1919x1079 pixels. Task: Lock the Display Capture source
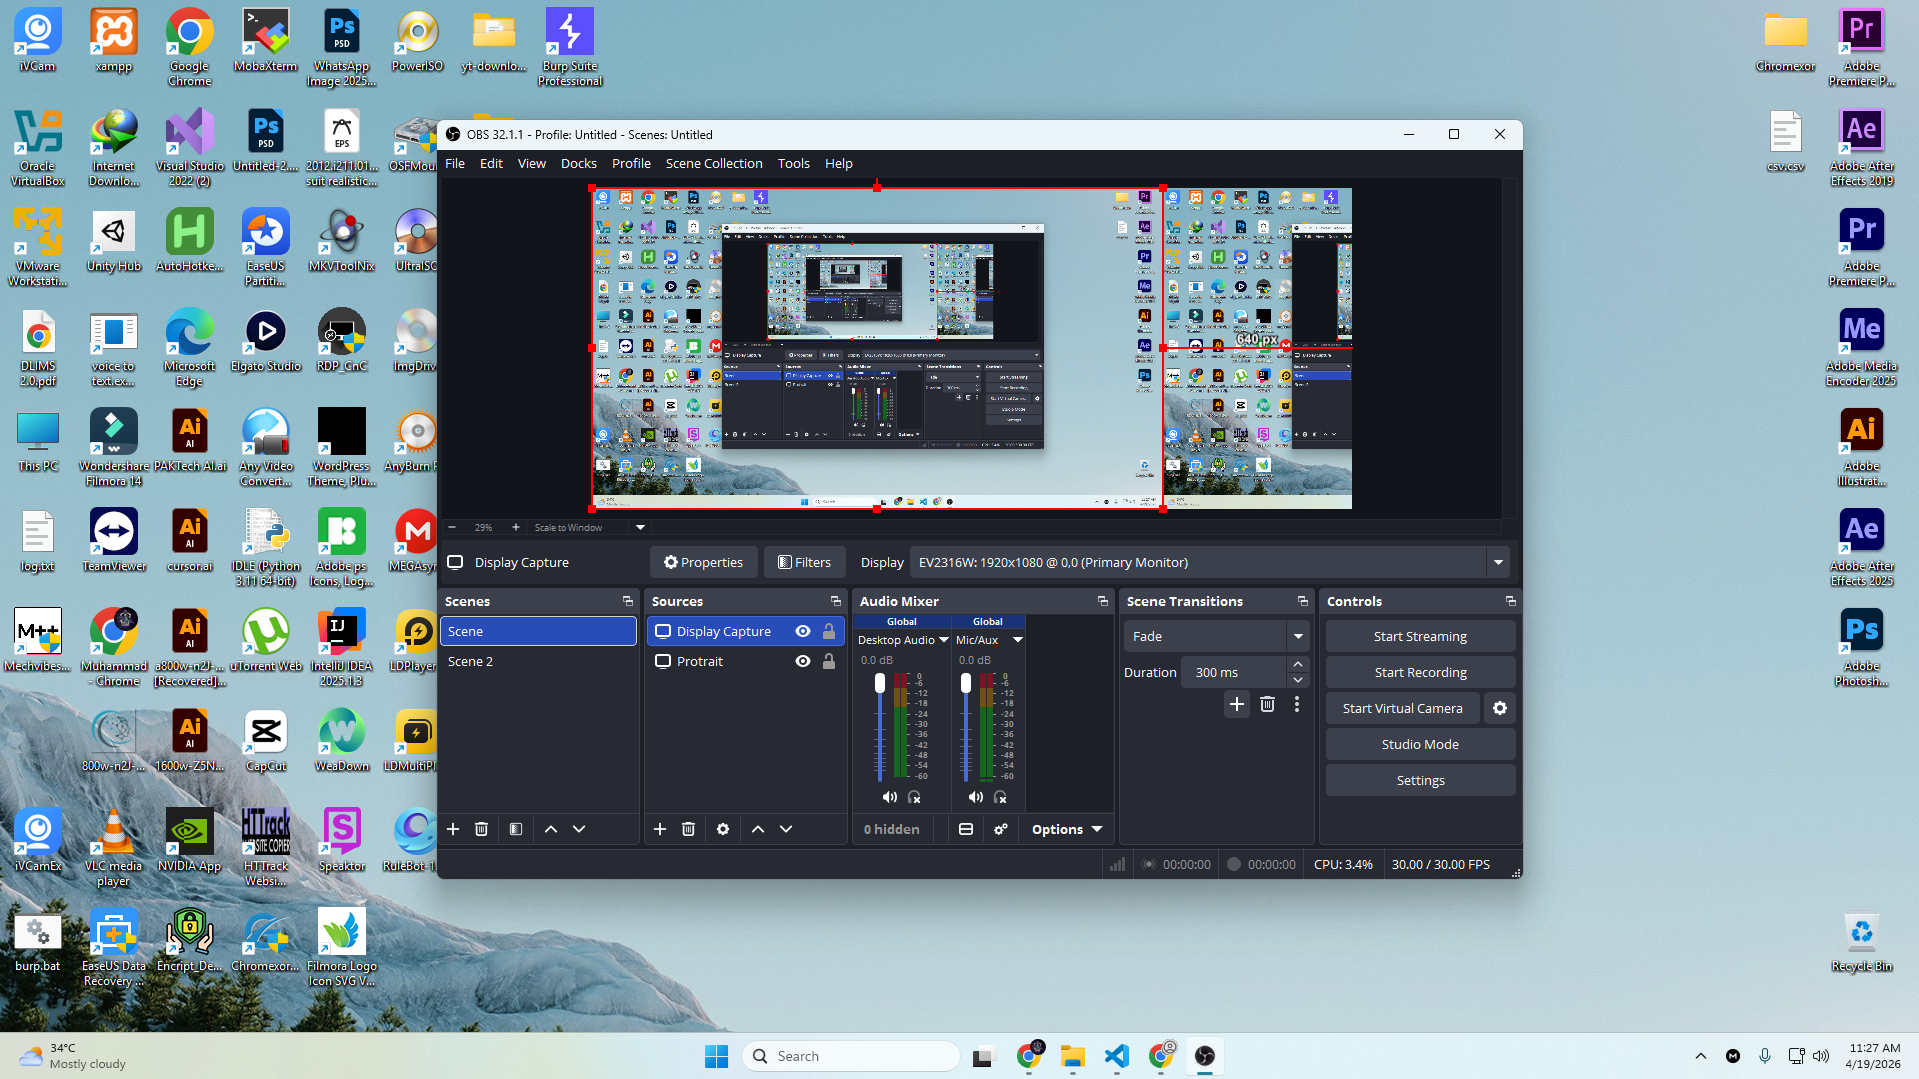829,631
